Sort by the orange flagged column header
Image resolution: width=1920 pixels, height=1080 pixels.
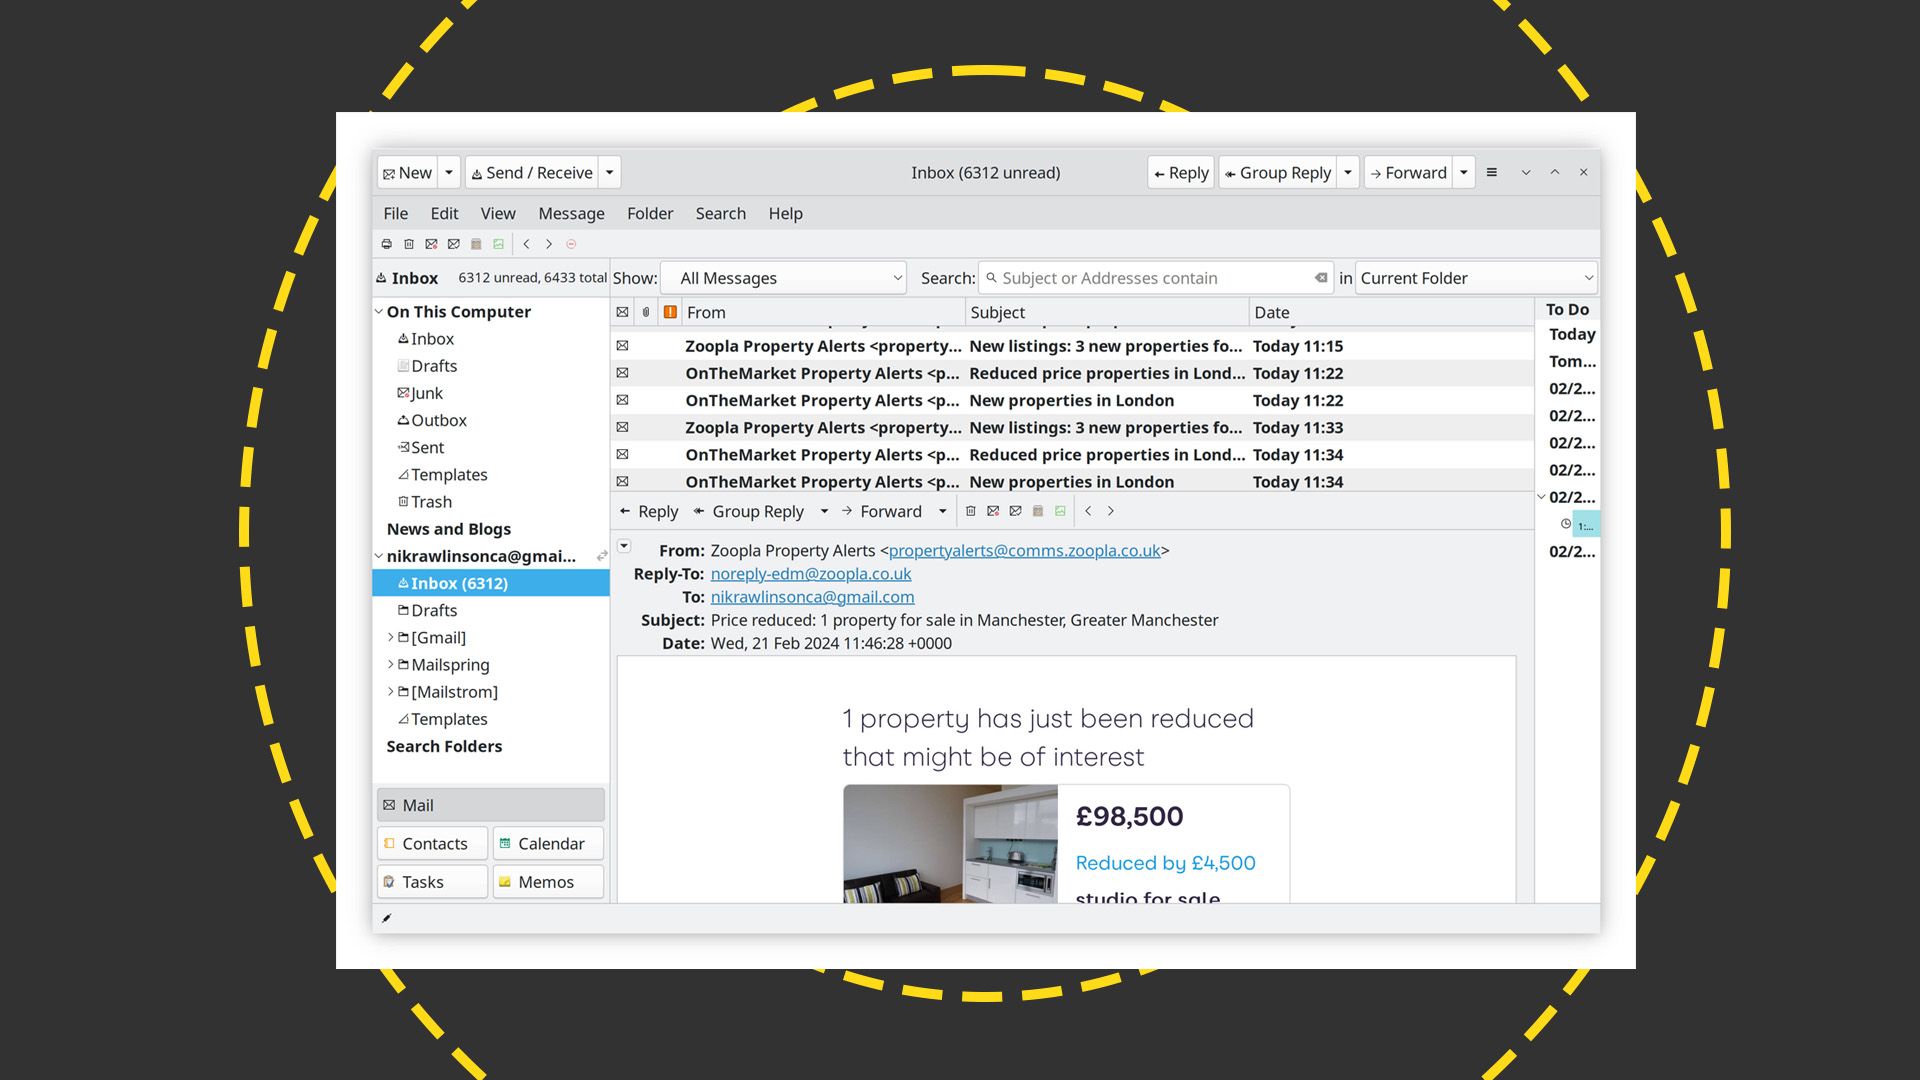click(670, 312)
